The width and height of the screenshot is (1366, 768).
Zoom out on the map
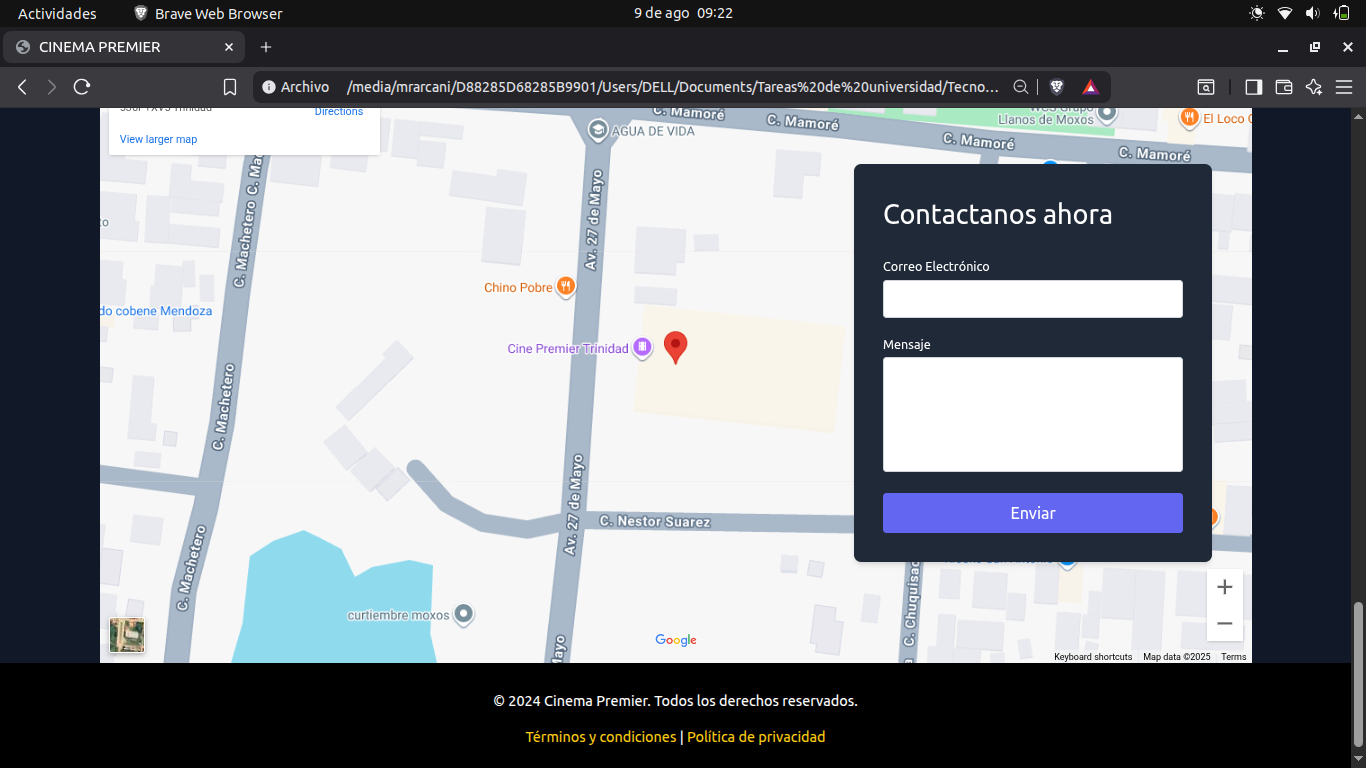1225,624
